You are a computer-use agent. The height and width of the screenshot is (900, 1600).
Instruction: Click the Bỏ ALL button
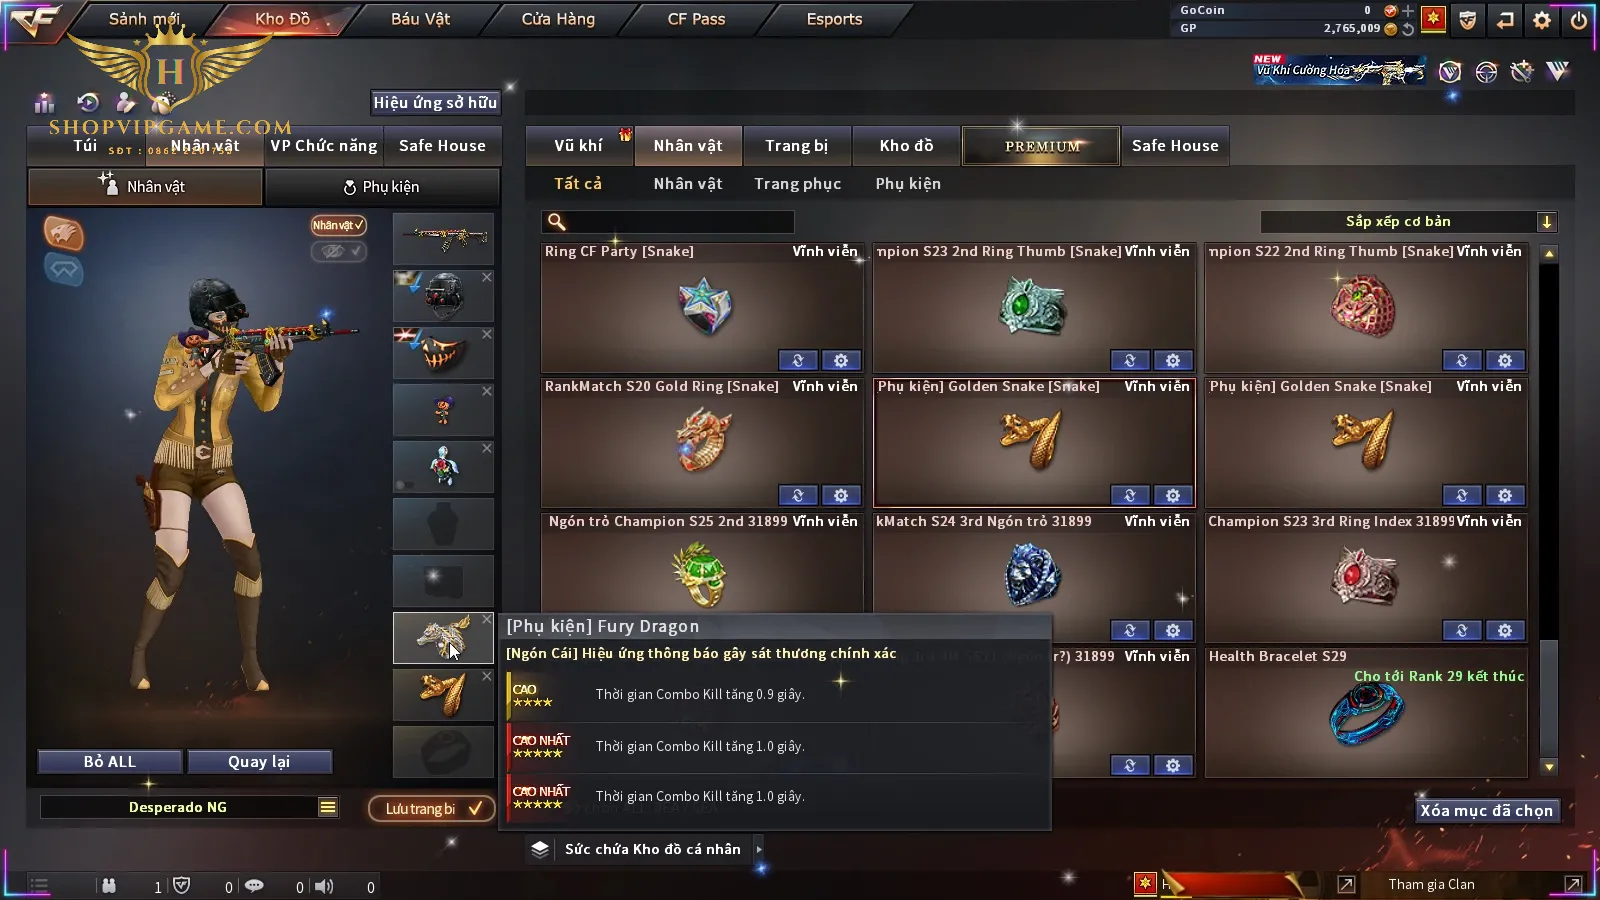pyautogui.click(x=110, y=762)
